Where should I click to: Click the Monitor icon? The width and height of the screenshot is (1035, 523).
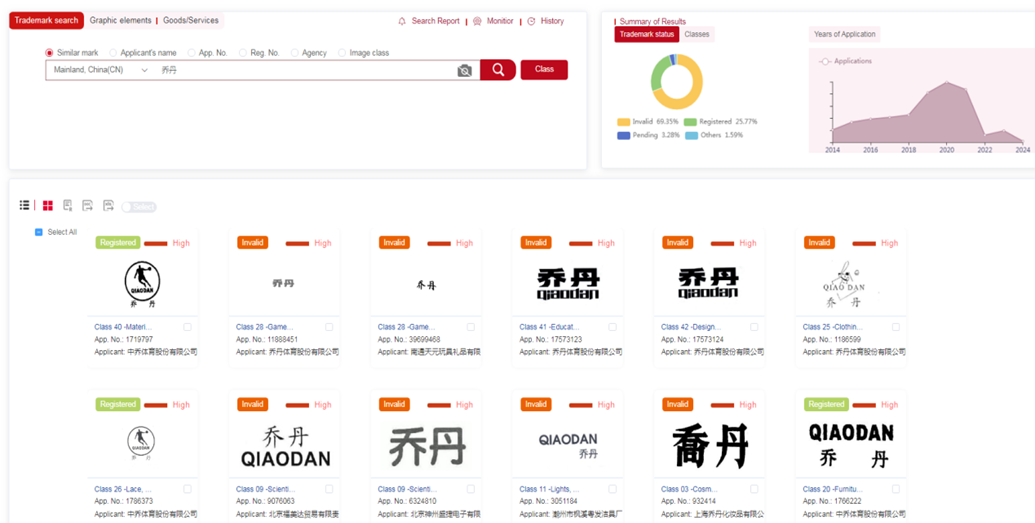tap(477, 21)
